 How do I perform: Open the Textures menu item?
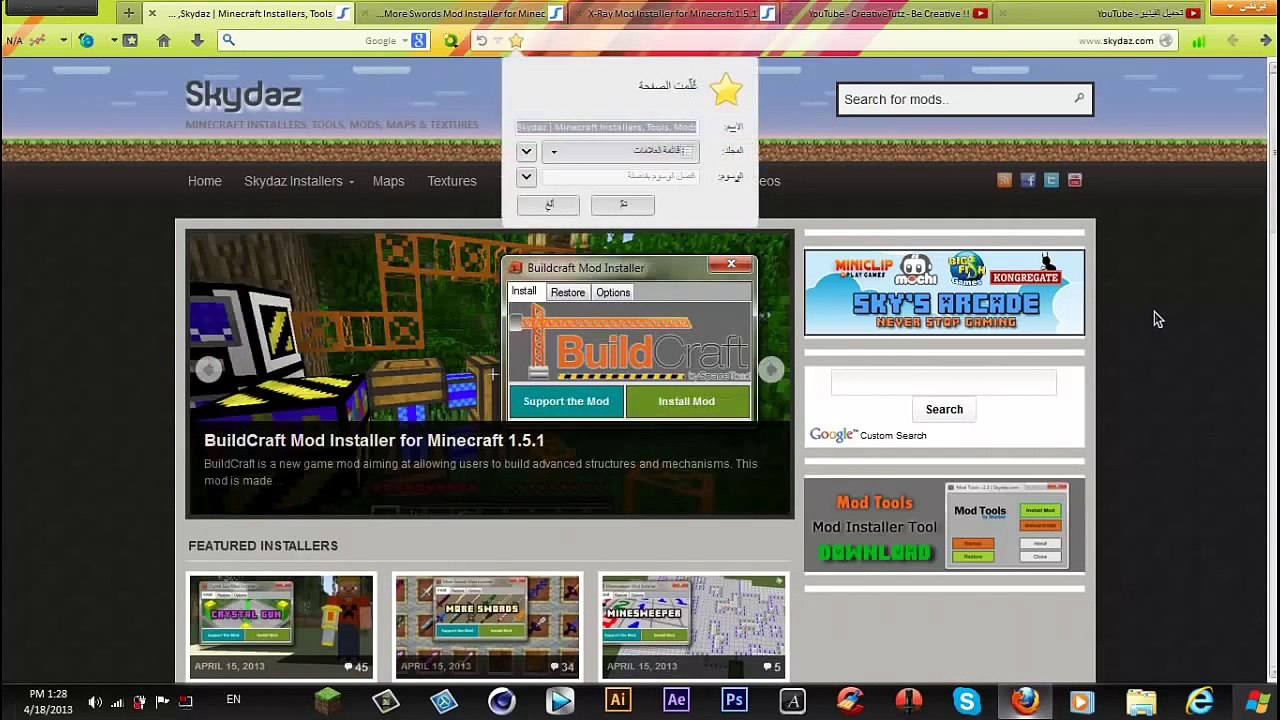pos(452,181)
